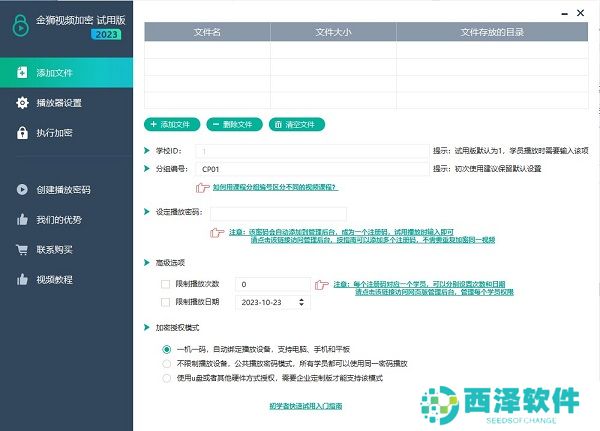The image size is (600, 431).
Task: Enable the 限制播放次数 checkbox
Action: (x=165, y=284)
